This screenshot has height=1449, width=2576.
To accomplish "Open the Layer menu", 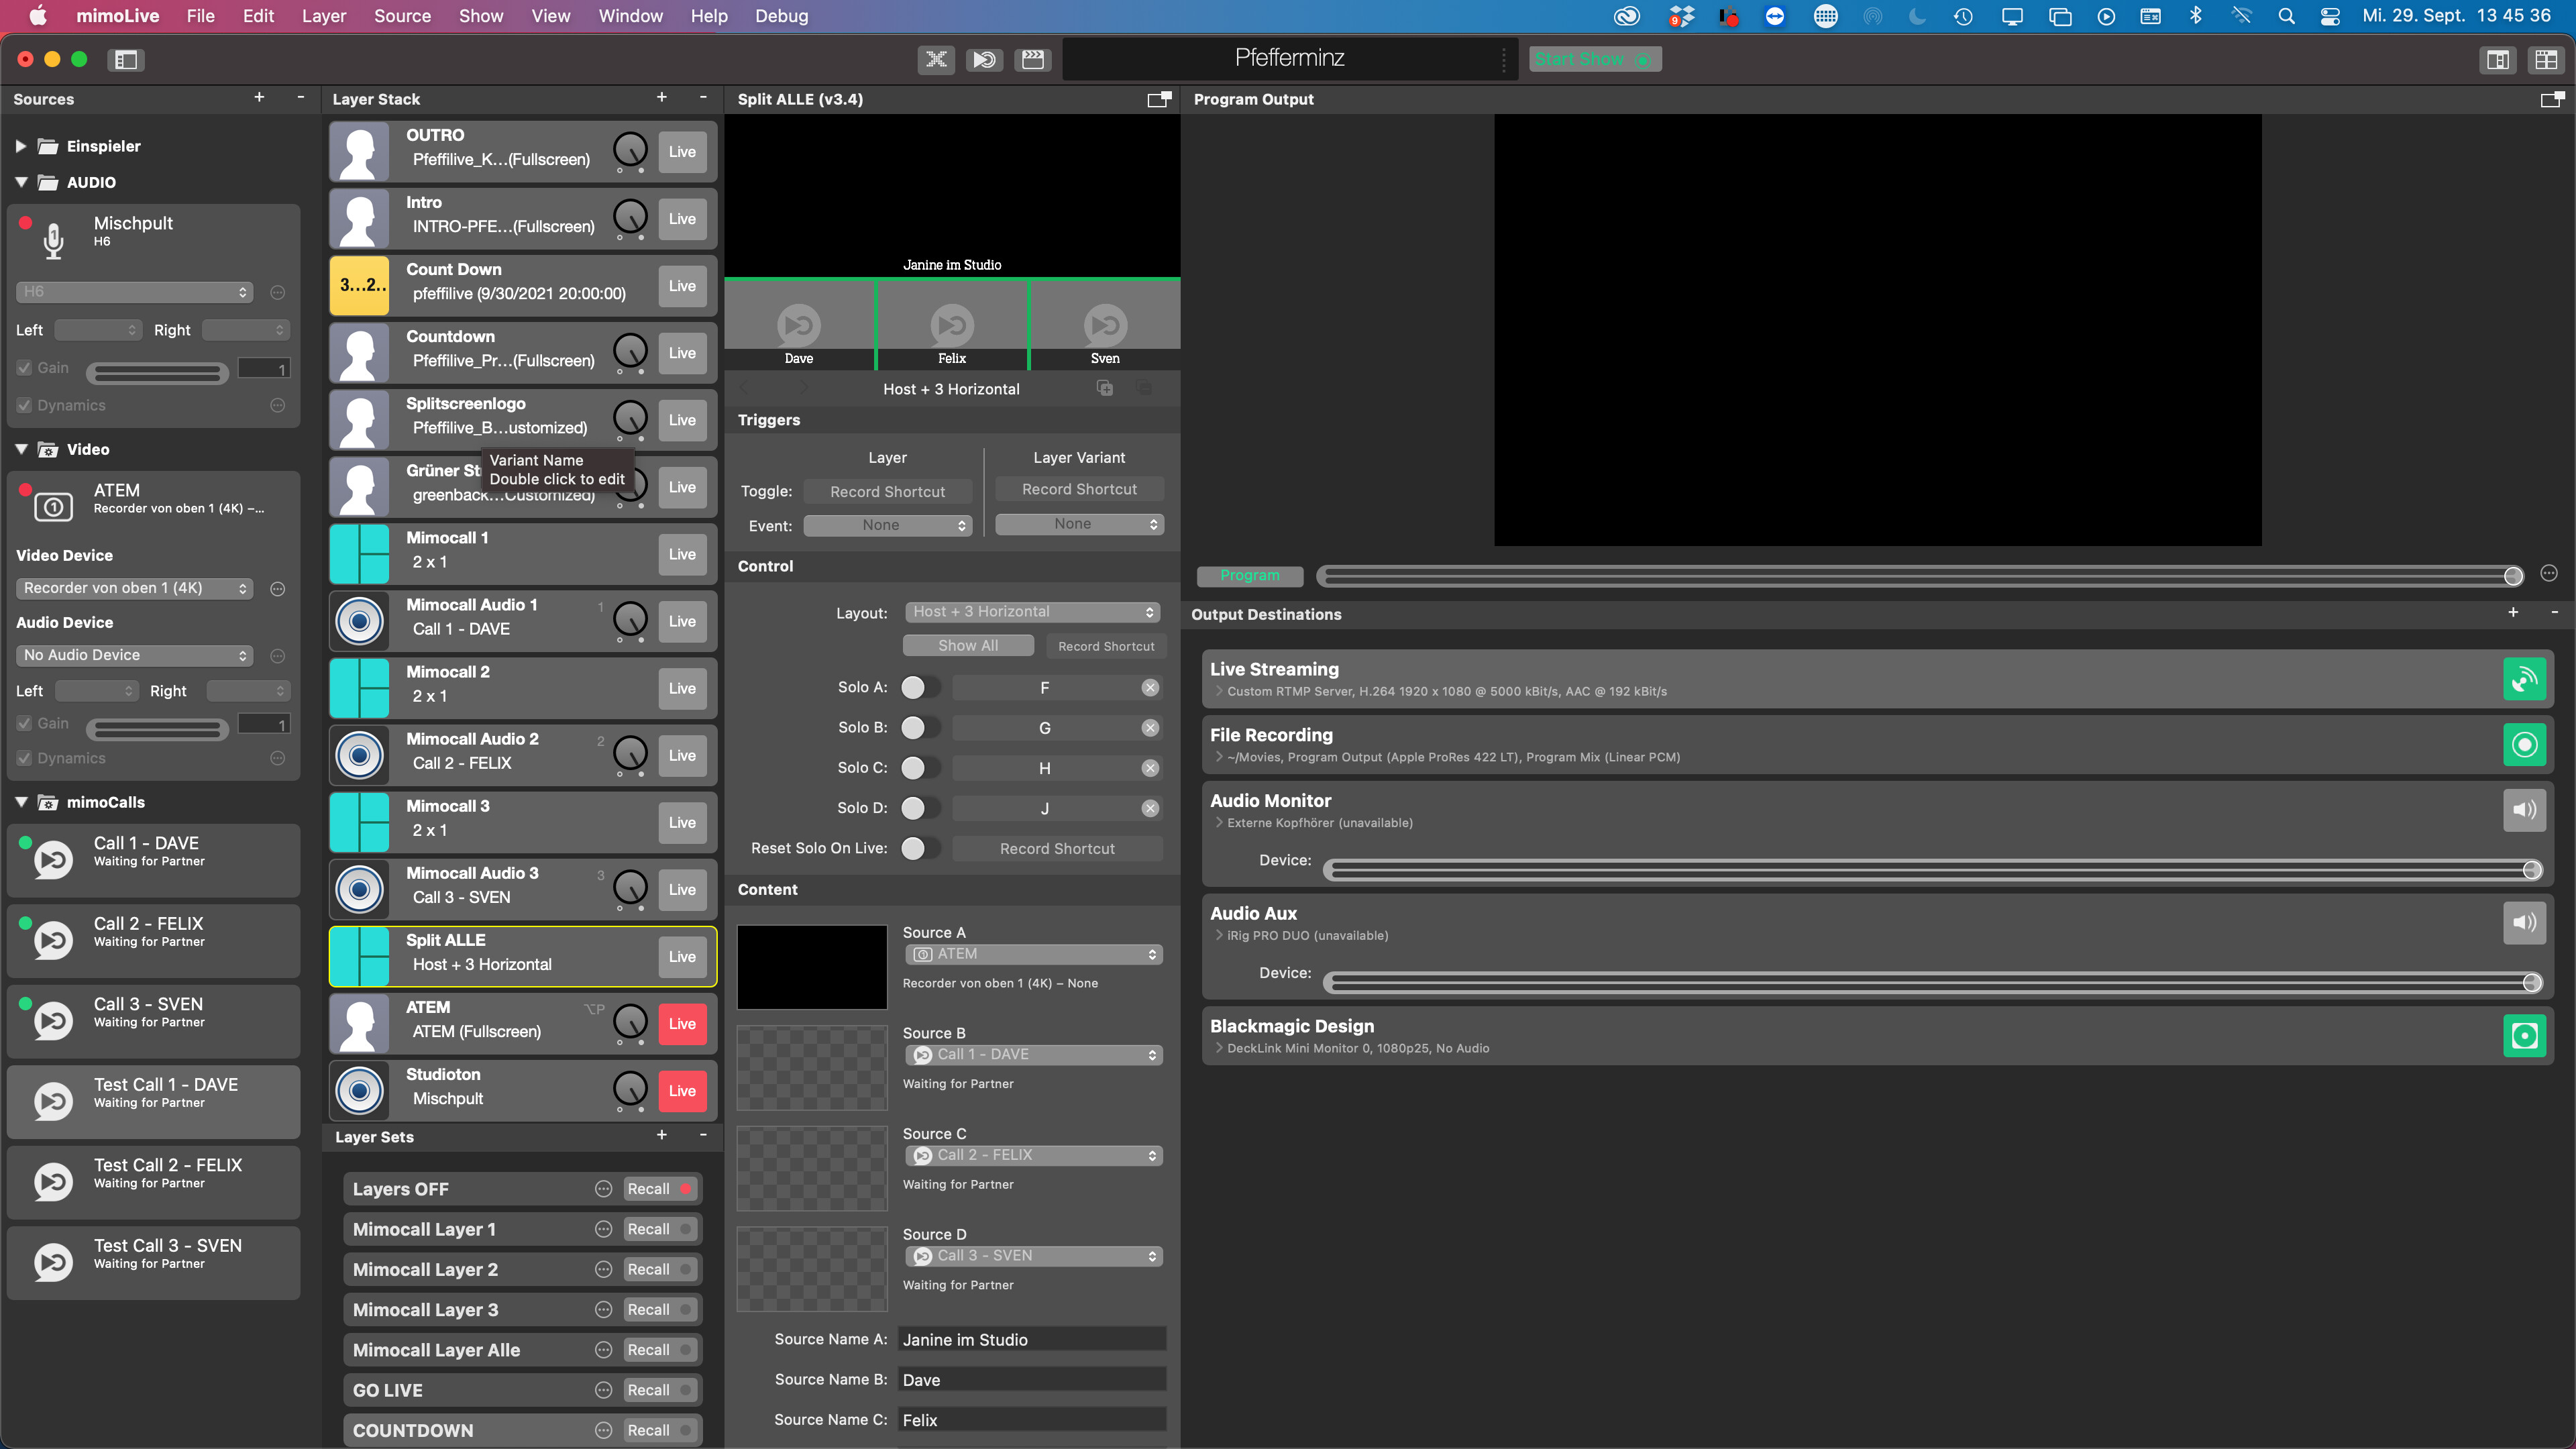I will coord(323,16).
